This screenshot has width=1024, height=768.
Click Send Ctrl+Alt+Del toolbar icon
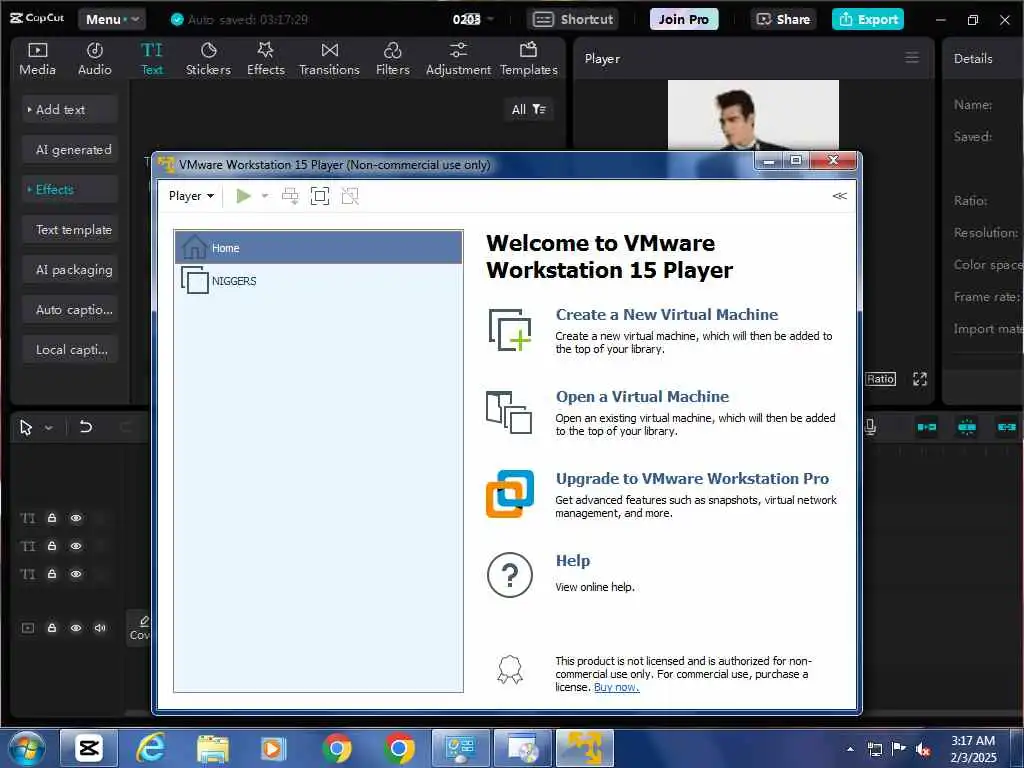[290, 196]
